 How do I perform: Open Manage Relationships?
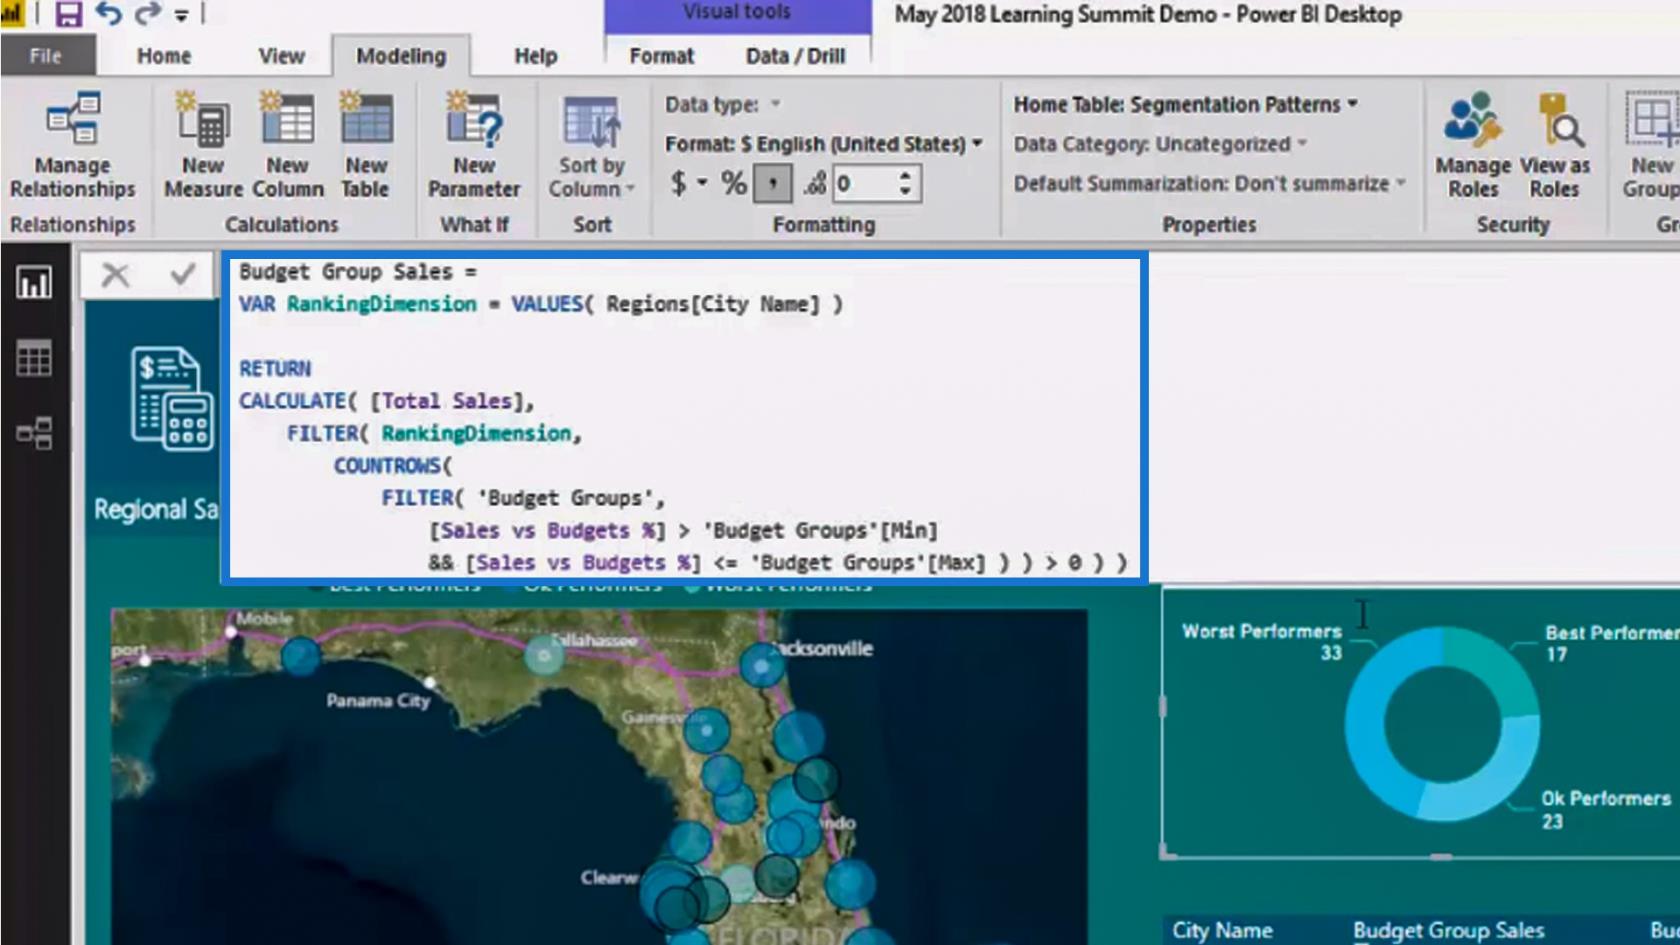click(72, 146)
